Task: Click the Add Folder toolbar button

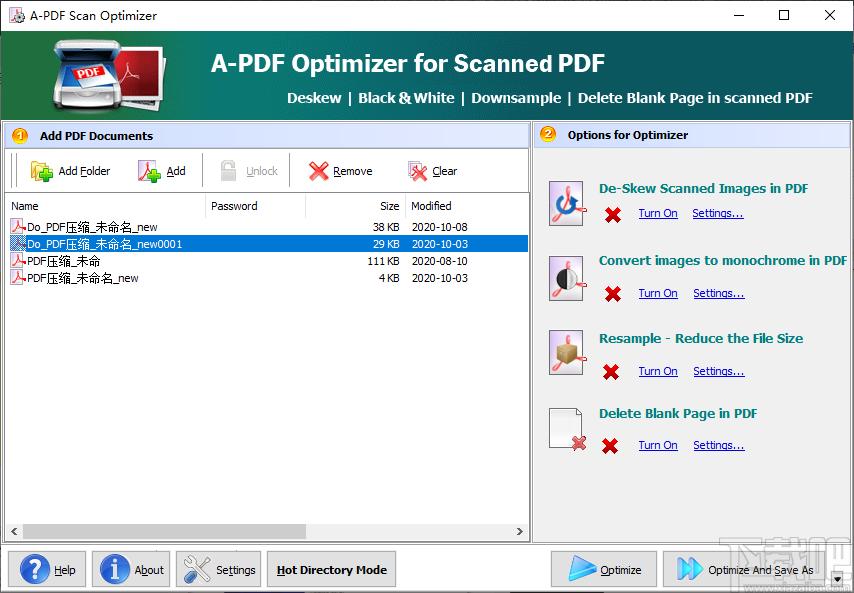Action: point(70,171)
